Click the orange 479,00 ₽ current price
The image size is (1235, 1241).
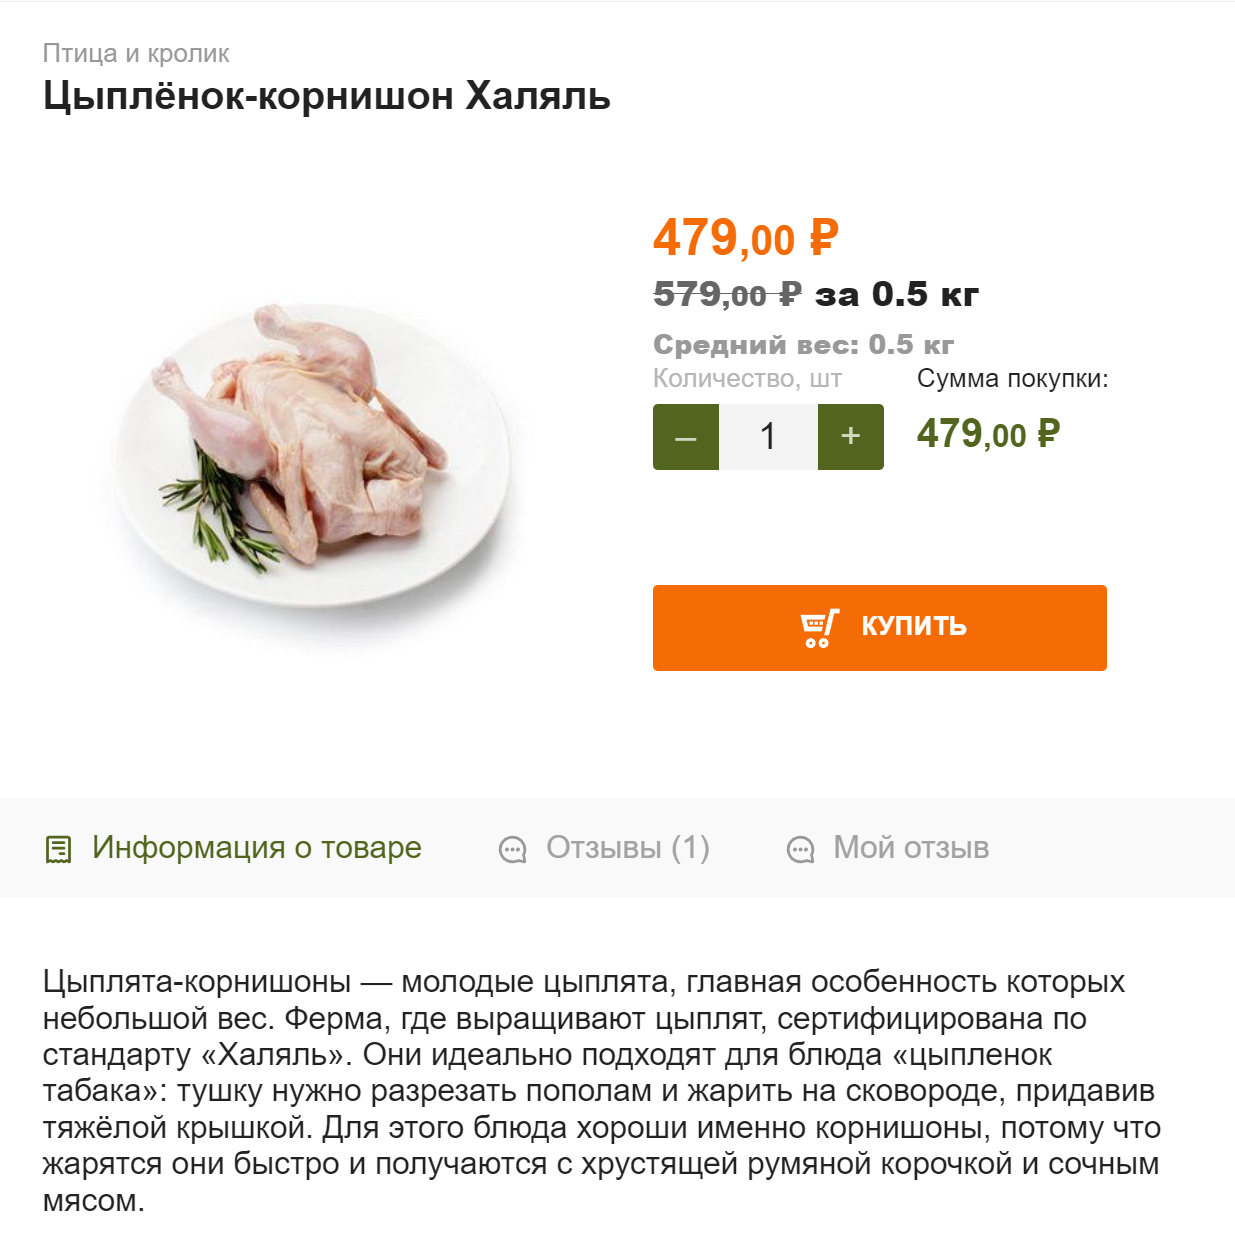point(746,238)
